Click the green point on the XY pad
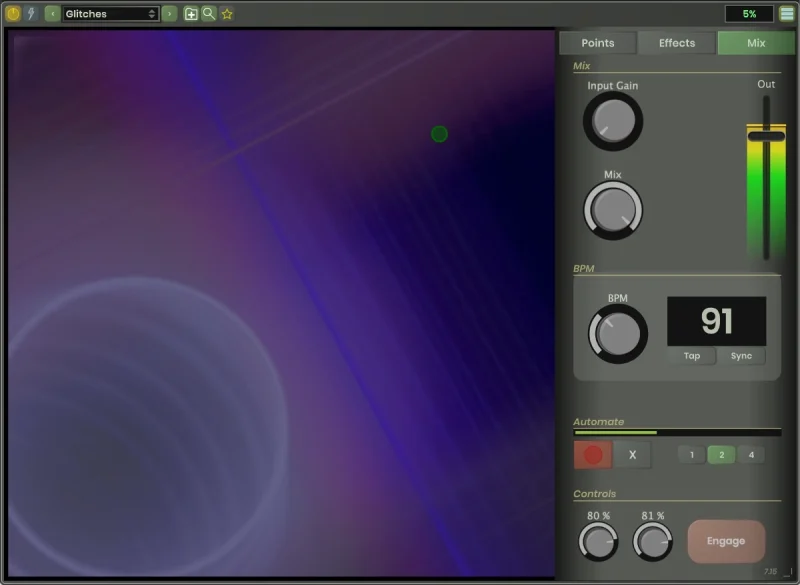The height and width of the screenshot is (585, 800). pos(439,134)
